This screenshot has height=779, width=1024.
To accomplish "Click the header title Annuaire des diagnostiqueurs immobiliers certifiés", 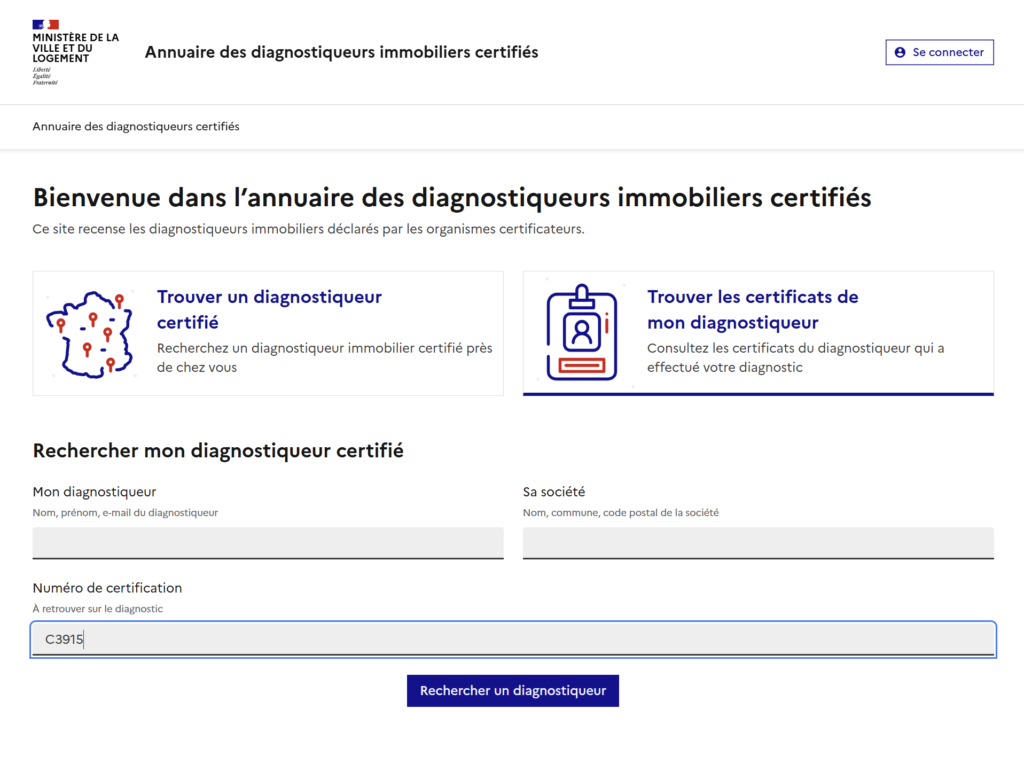I will (x=341, y=52).
